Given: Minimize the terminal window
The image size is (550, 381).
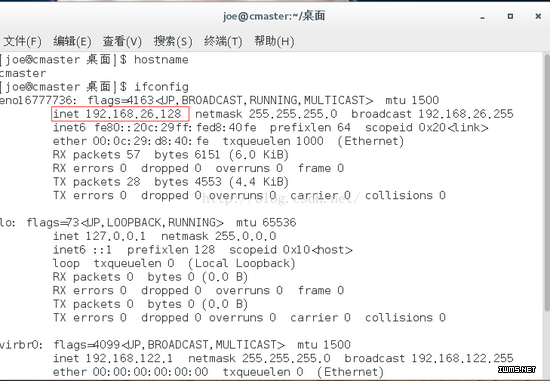Looking at the screenshot, I should coord(483,16).
